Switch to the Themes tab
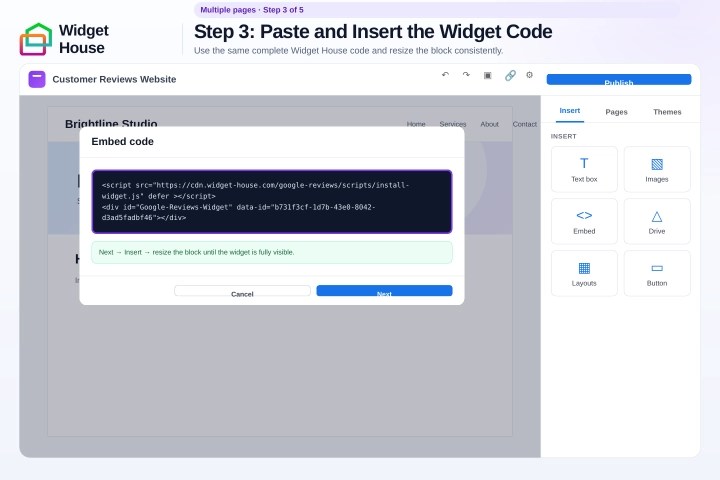720x480 pixels. coord(667,112)
